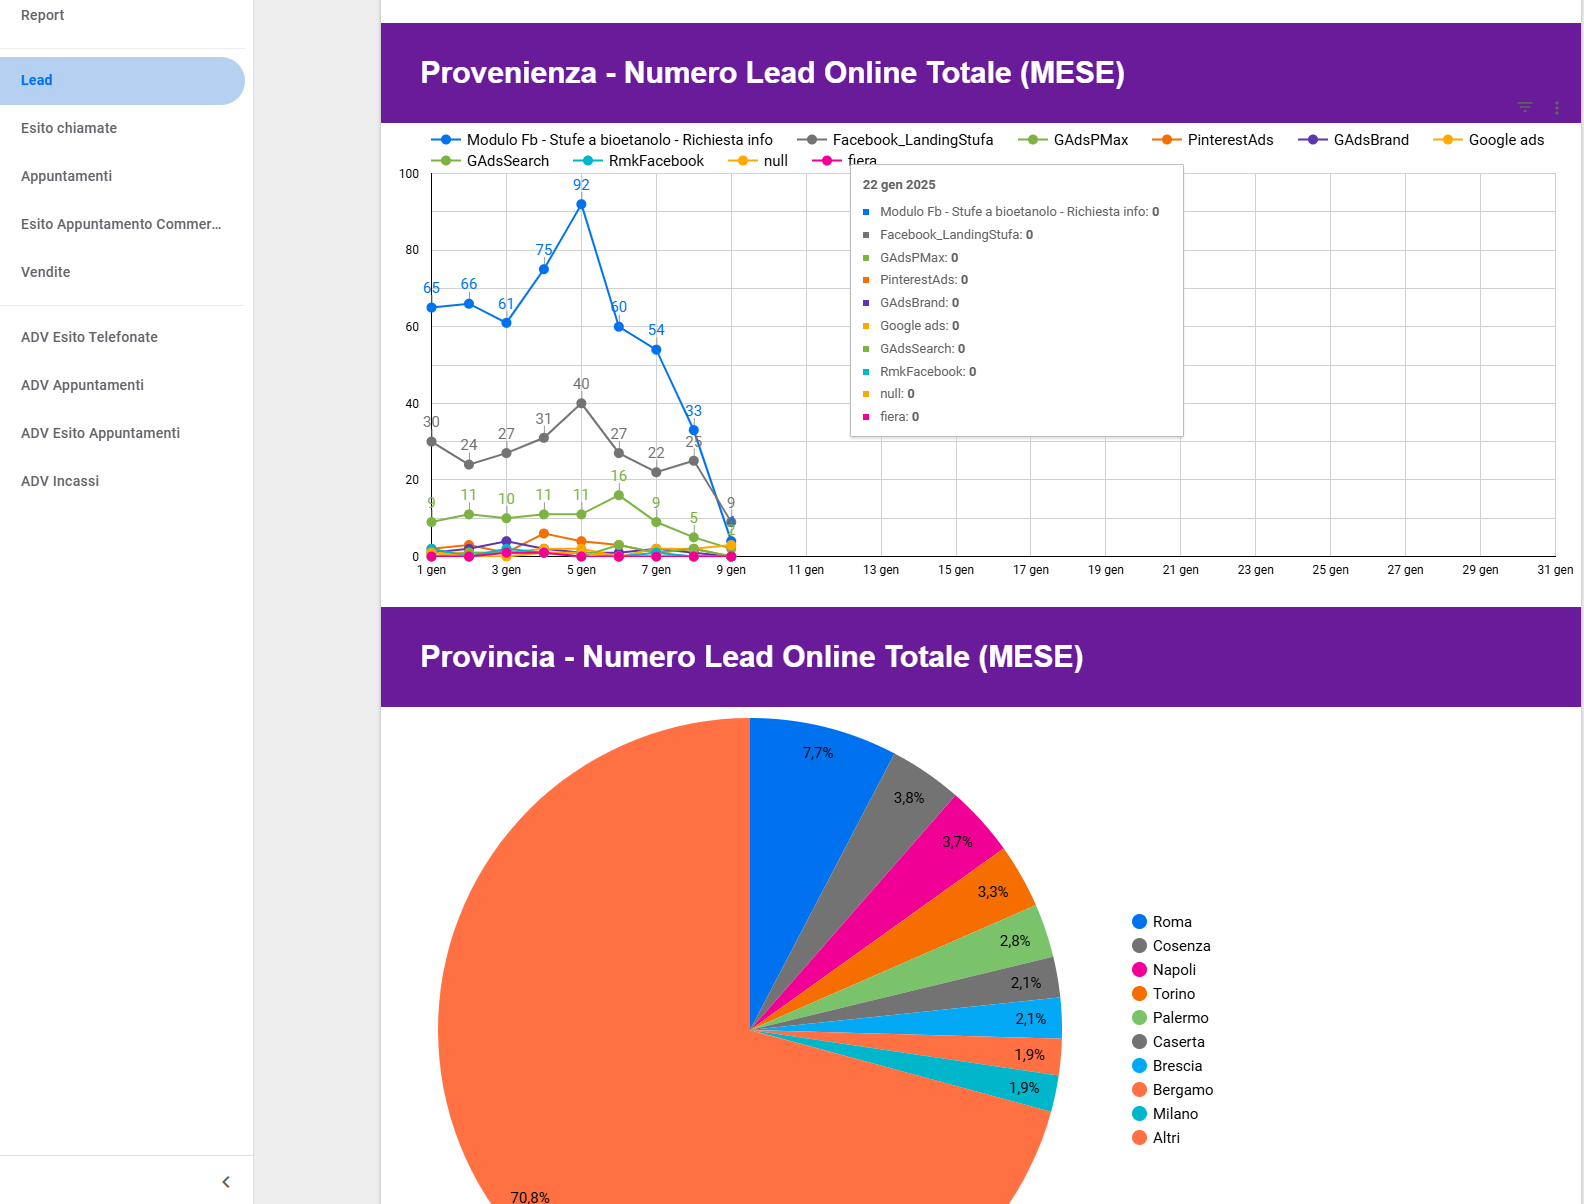Click the '22 gen 2025' tooltip heading
Image resolution: width=1584 pixels, height=1204 pixels.
pos(899,185)
